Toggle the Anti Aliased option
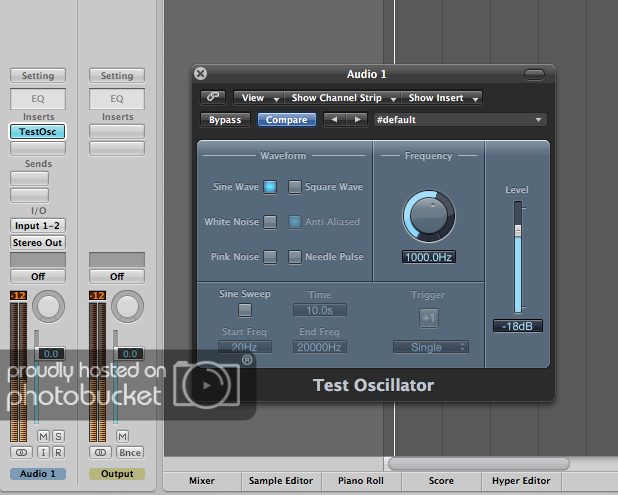The width and height of the screenshot is (618, 495). (x=294, y=222)
